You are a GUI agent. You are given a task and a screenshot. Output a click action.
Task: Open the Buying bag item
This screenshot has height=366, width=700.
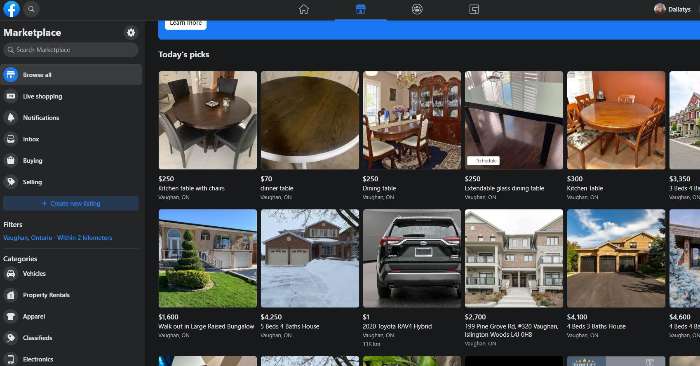pos(72,160)
